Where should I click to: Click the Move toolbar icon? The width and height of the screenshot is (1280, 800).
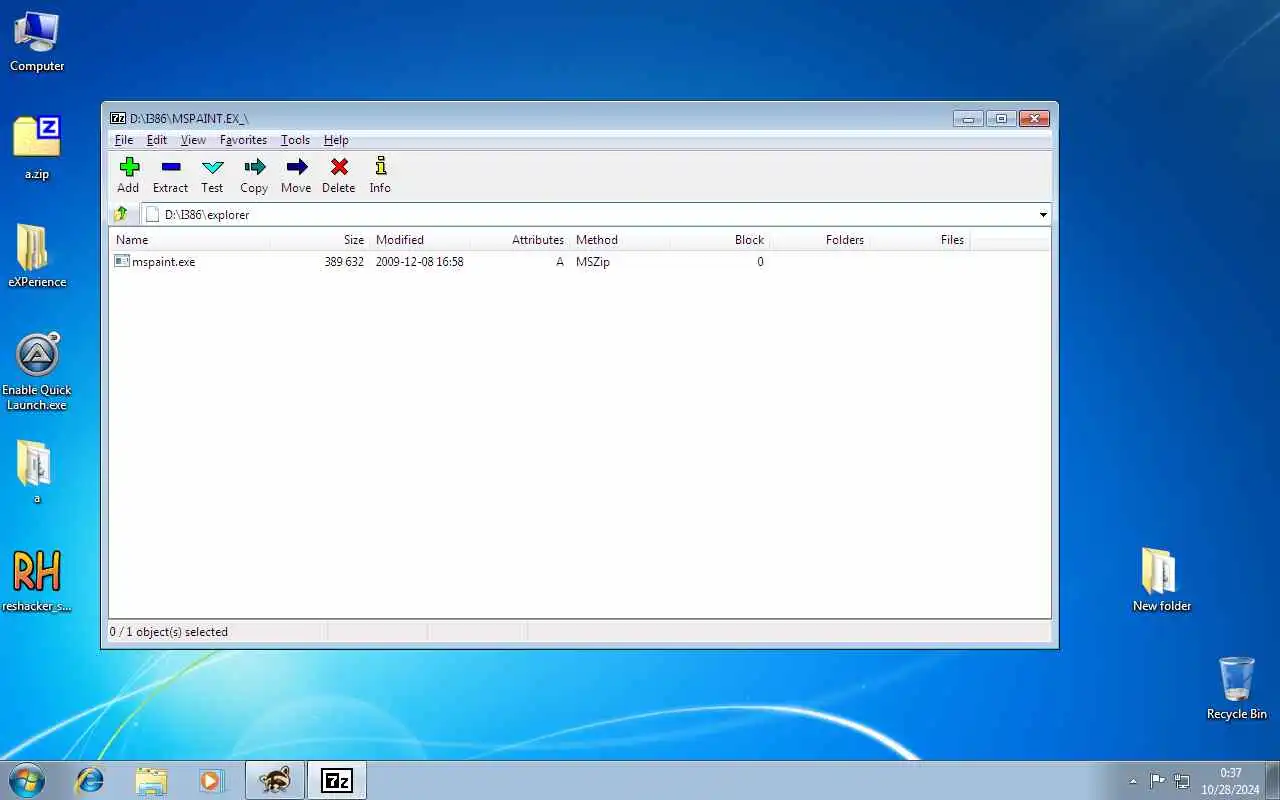pyautogui.click(x=296, y=167)
